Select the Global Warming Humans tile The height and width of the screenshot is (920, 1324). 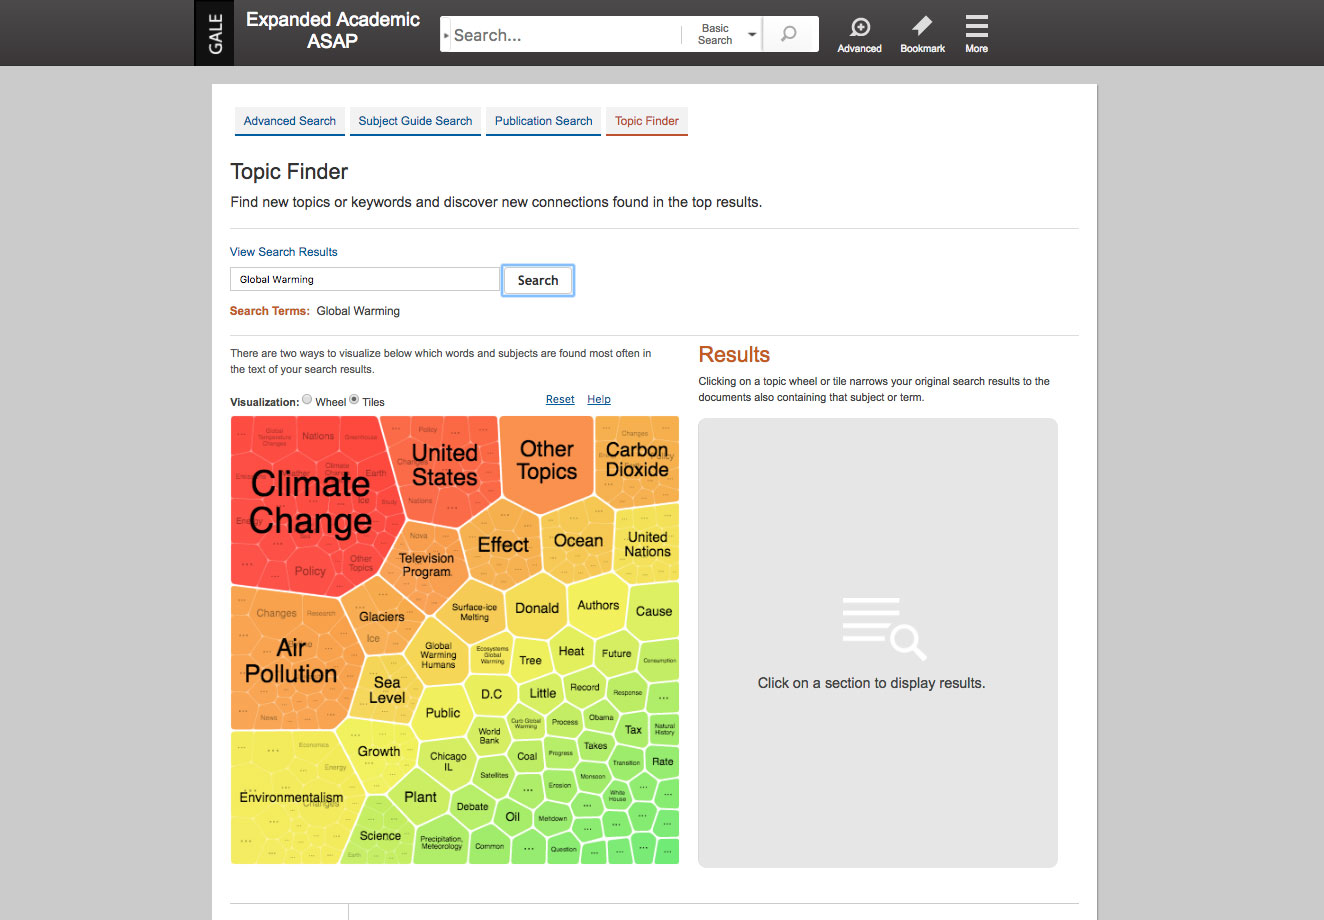438,656
